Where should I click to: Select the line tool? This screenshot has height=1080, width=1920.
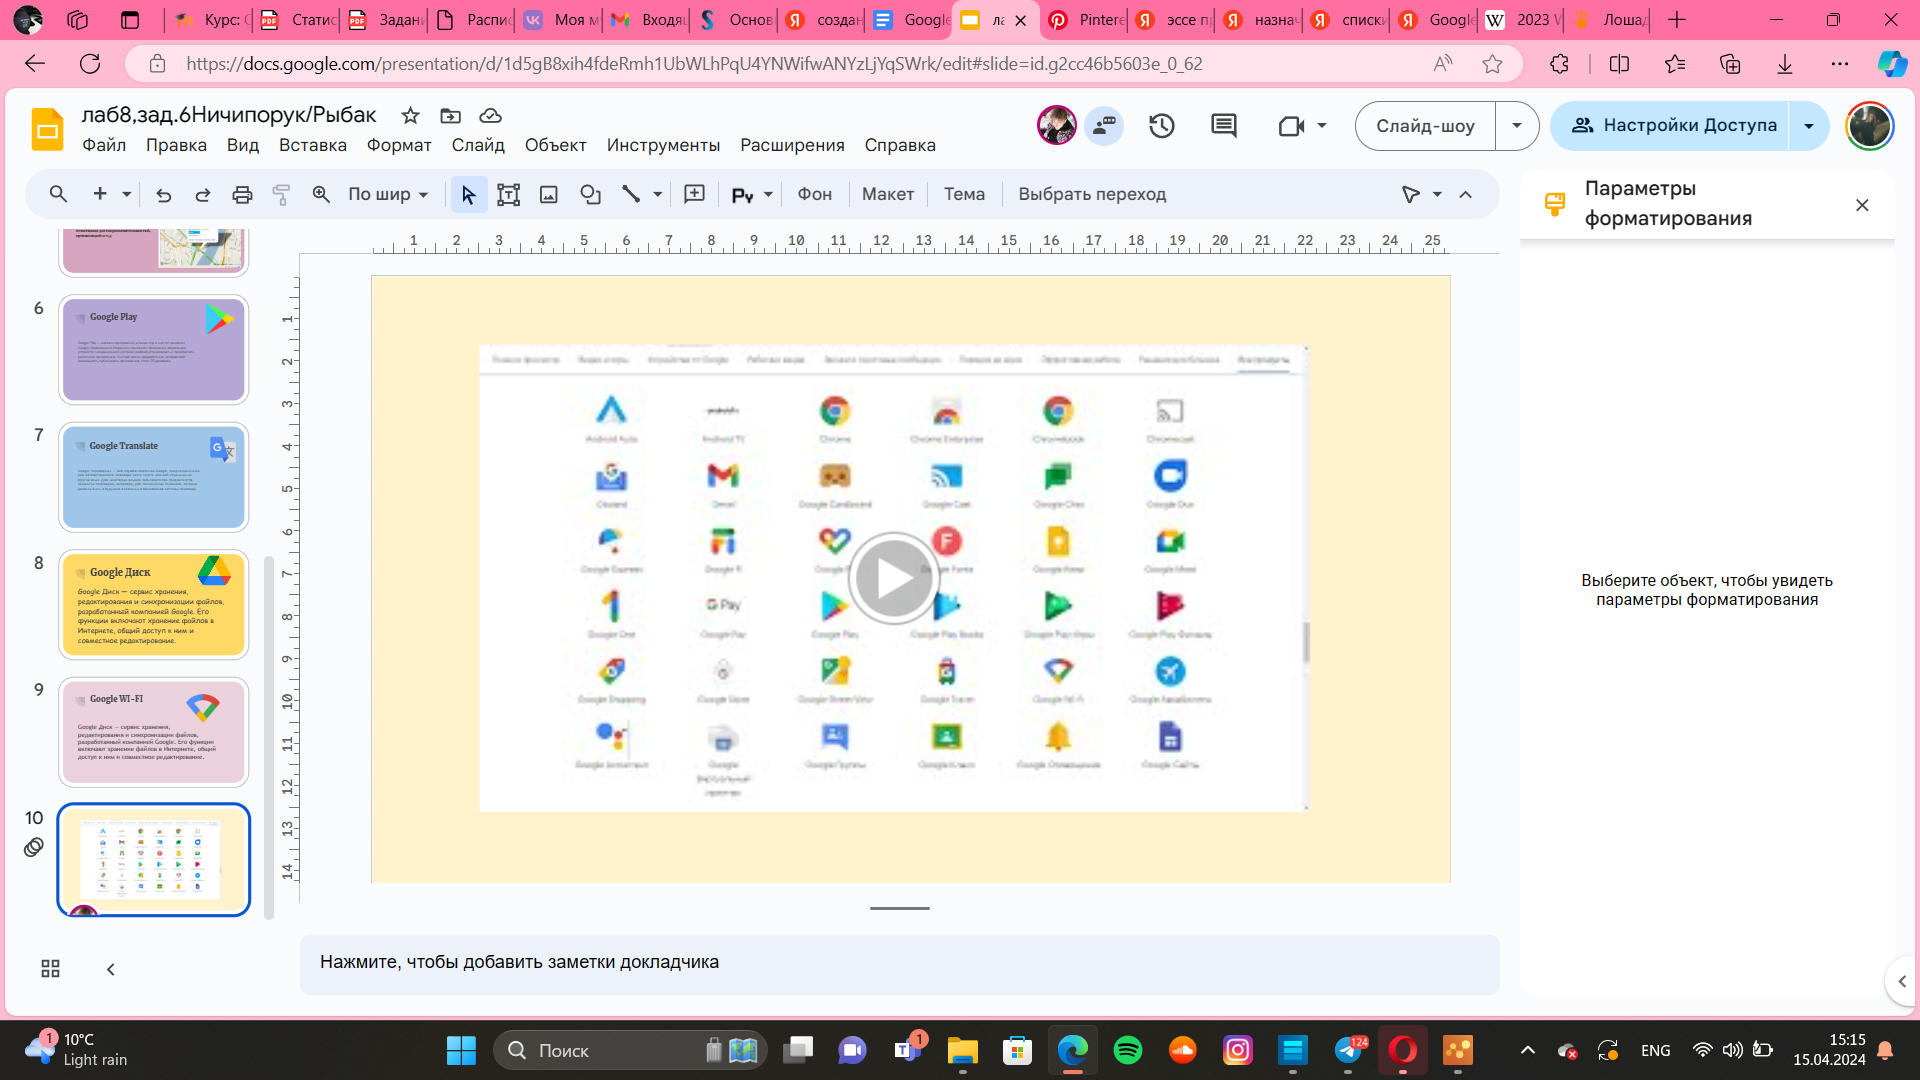(x=631, y=194)
